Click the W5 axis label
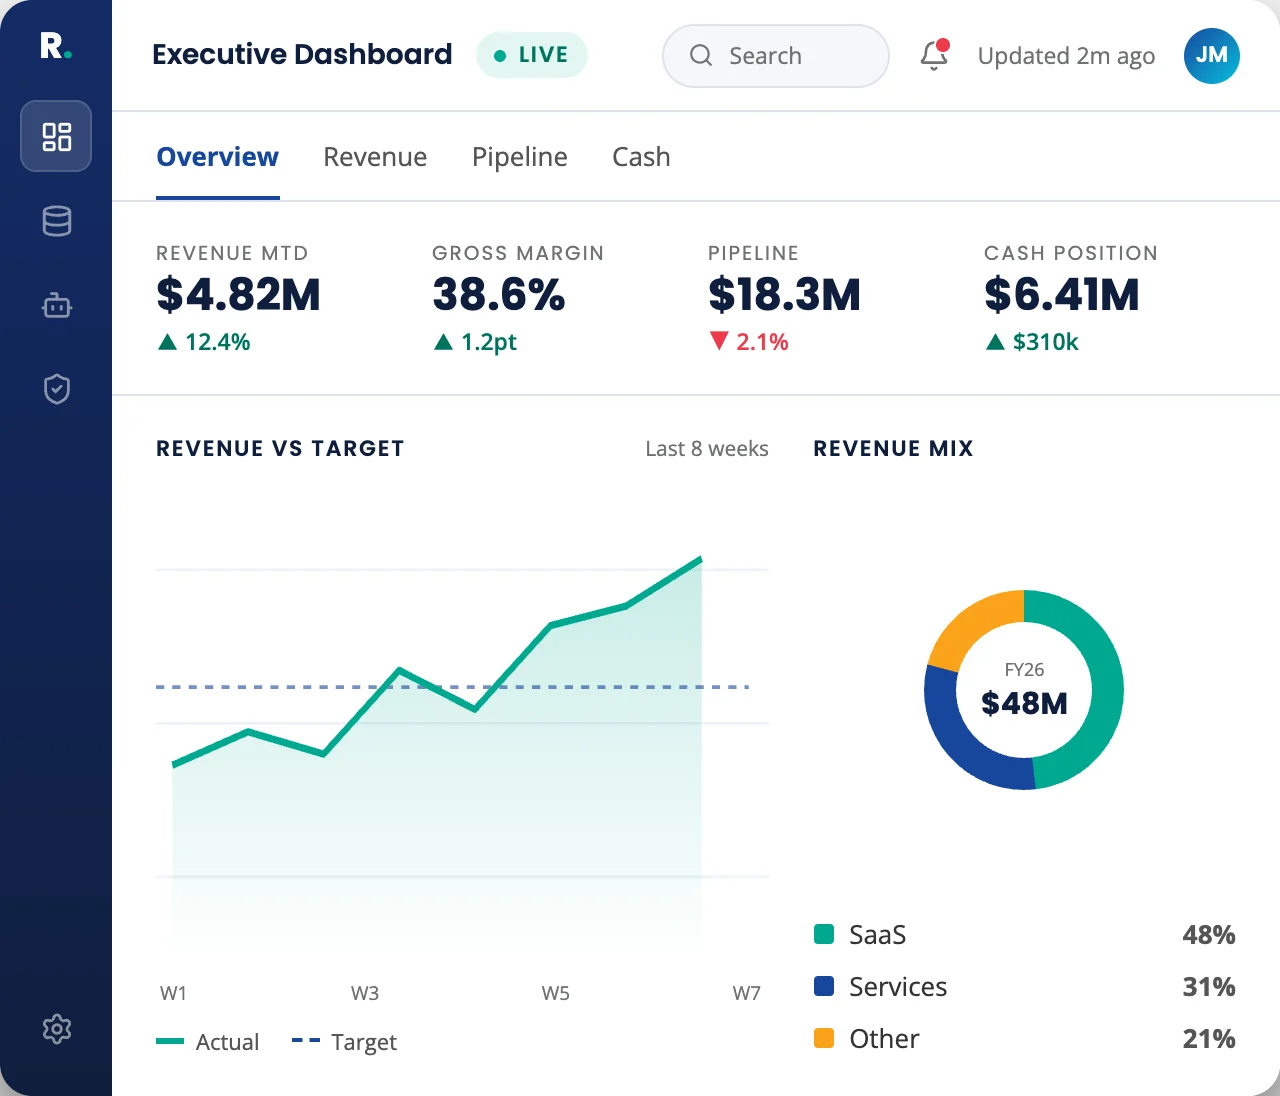 (x=556, y=993)
